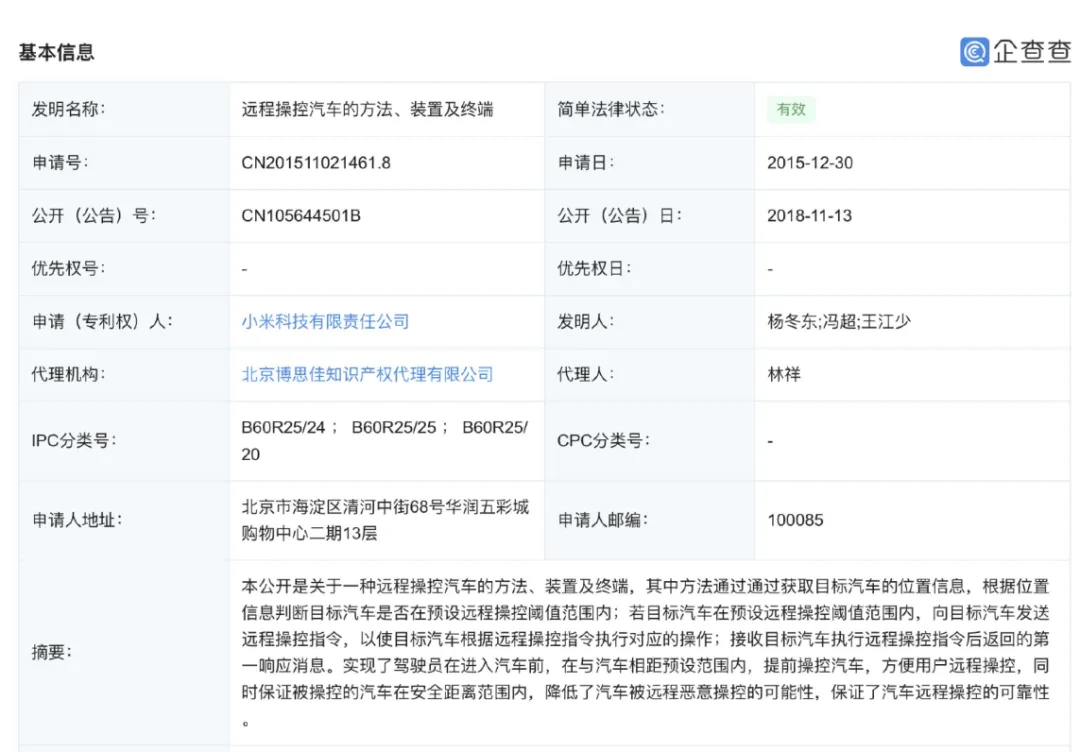Click the 发明人 field label
Screen dimensions: 1080x752
pos(585,322)
